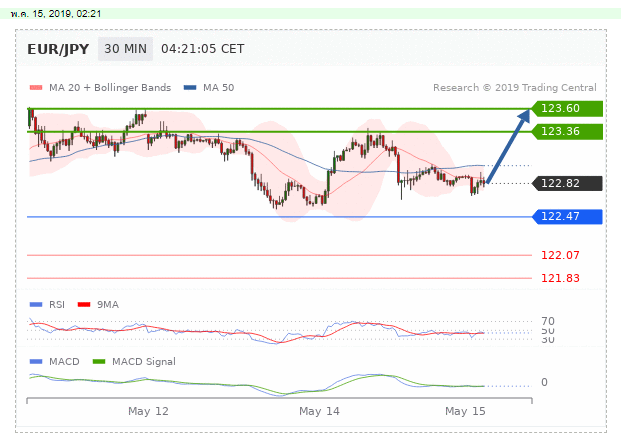Click the May 15 date axis label
This screenshot has width=621, height=442.
pos(465,411)
